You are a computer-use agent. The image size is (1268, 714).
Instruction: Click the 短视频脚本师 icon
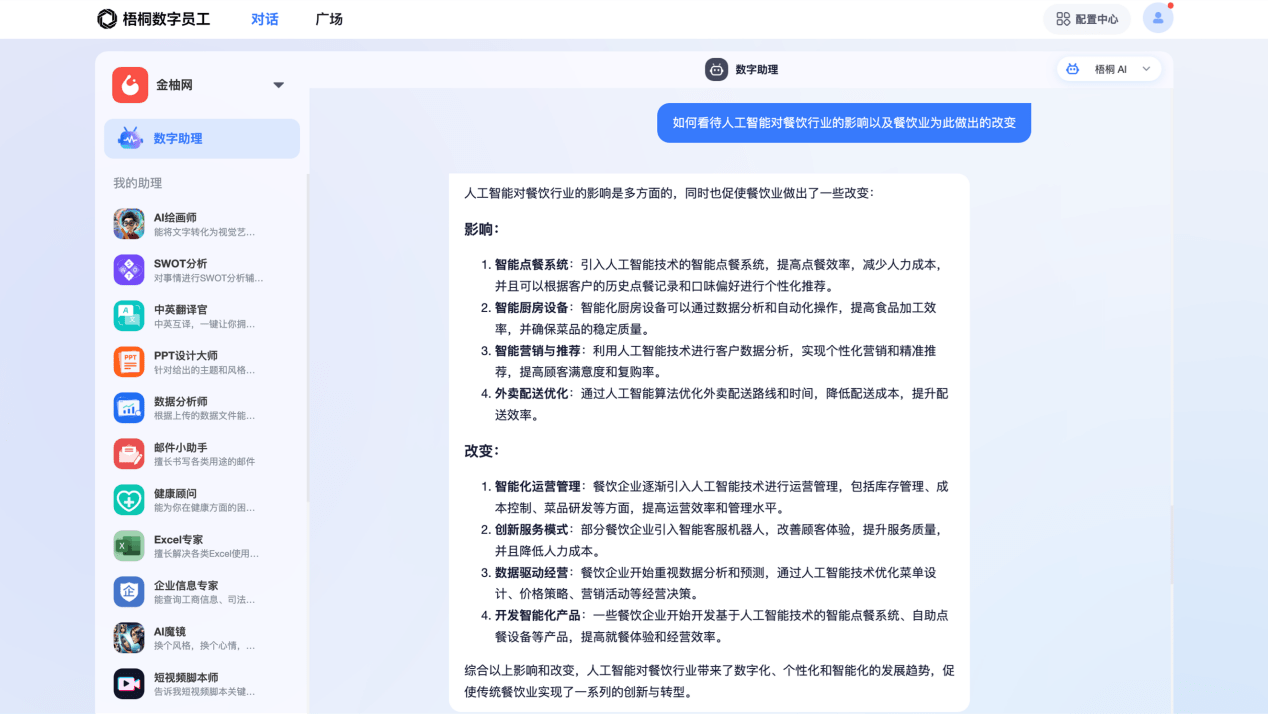point(129,683)
